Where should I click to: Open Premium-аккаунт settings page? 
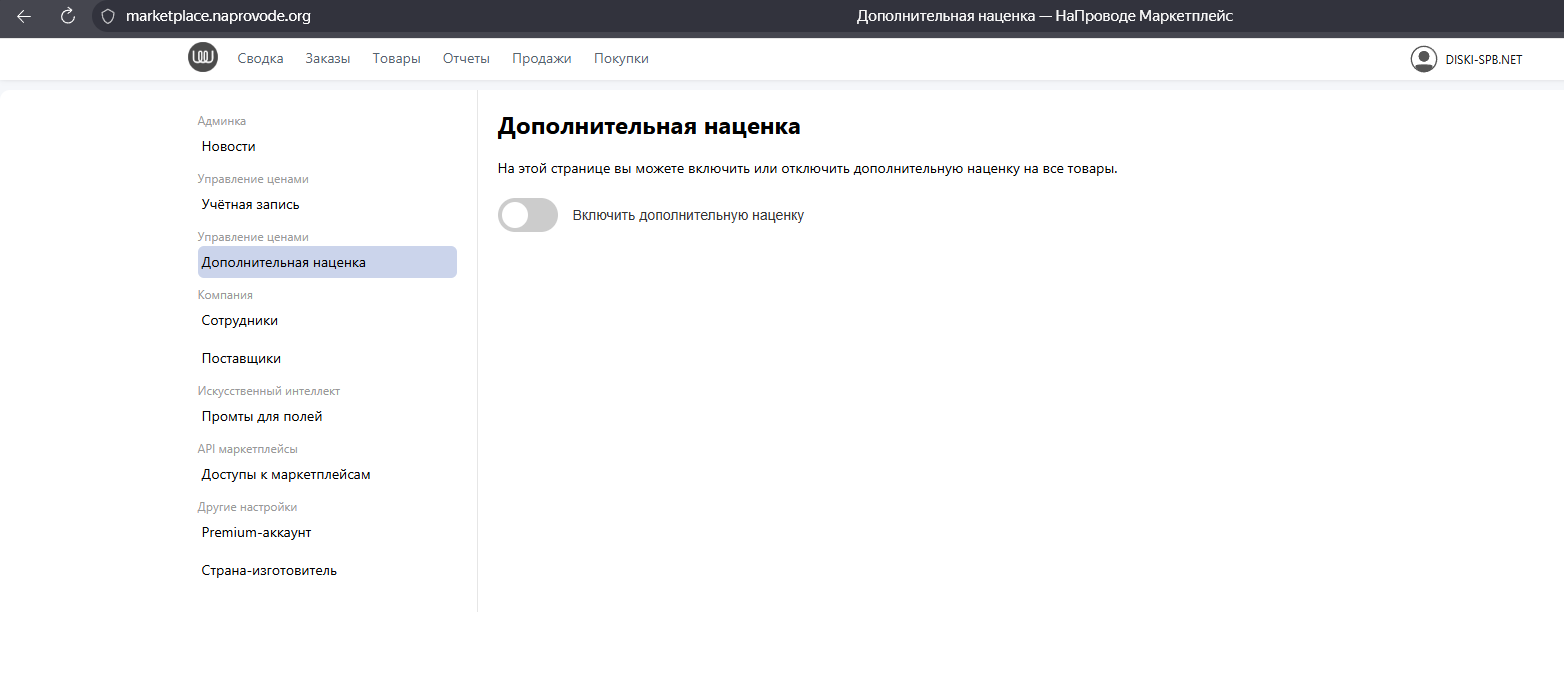pyautogui.click(x=256, y=533)
